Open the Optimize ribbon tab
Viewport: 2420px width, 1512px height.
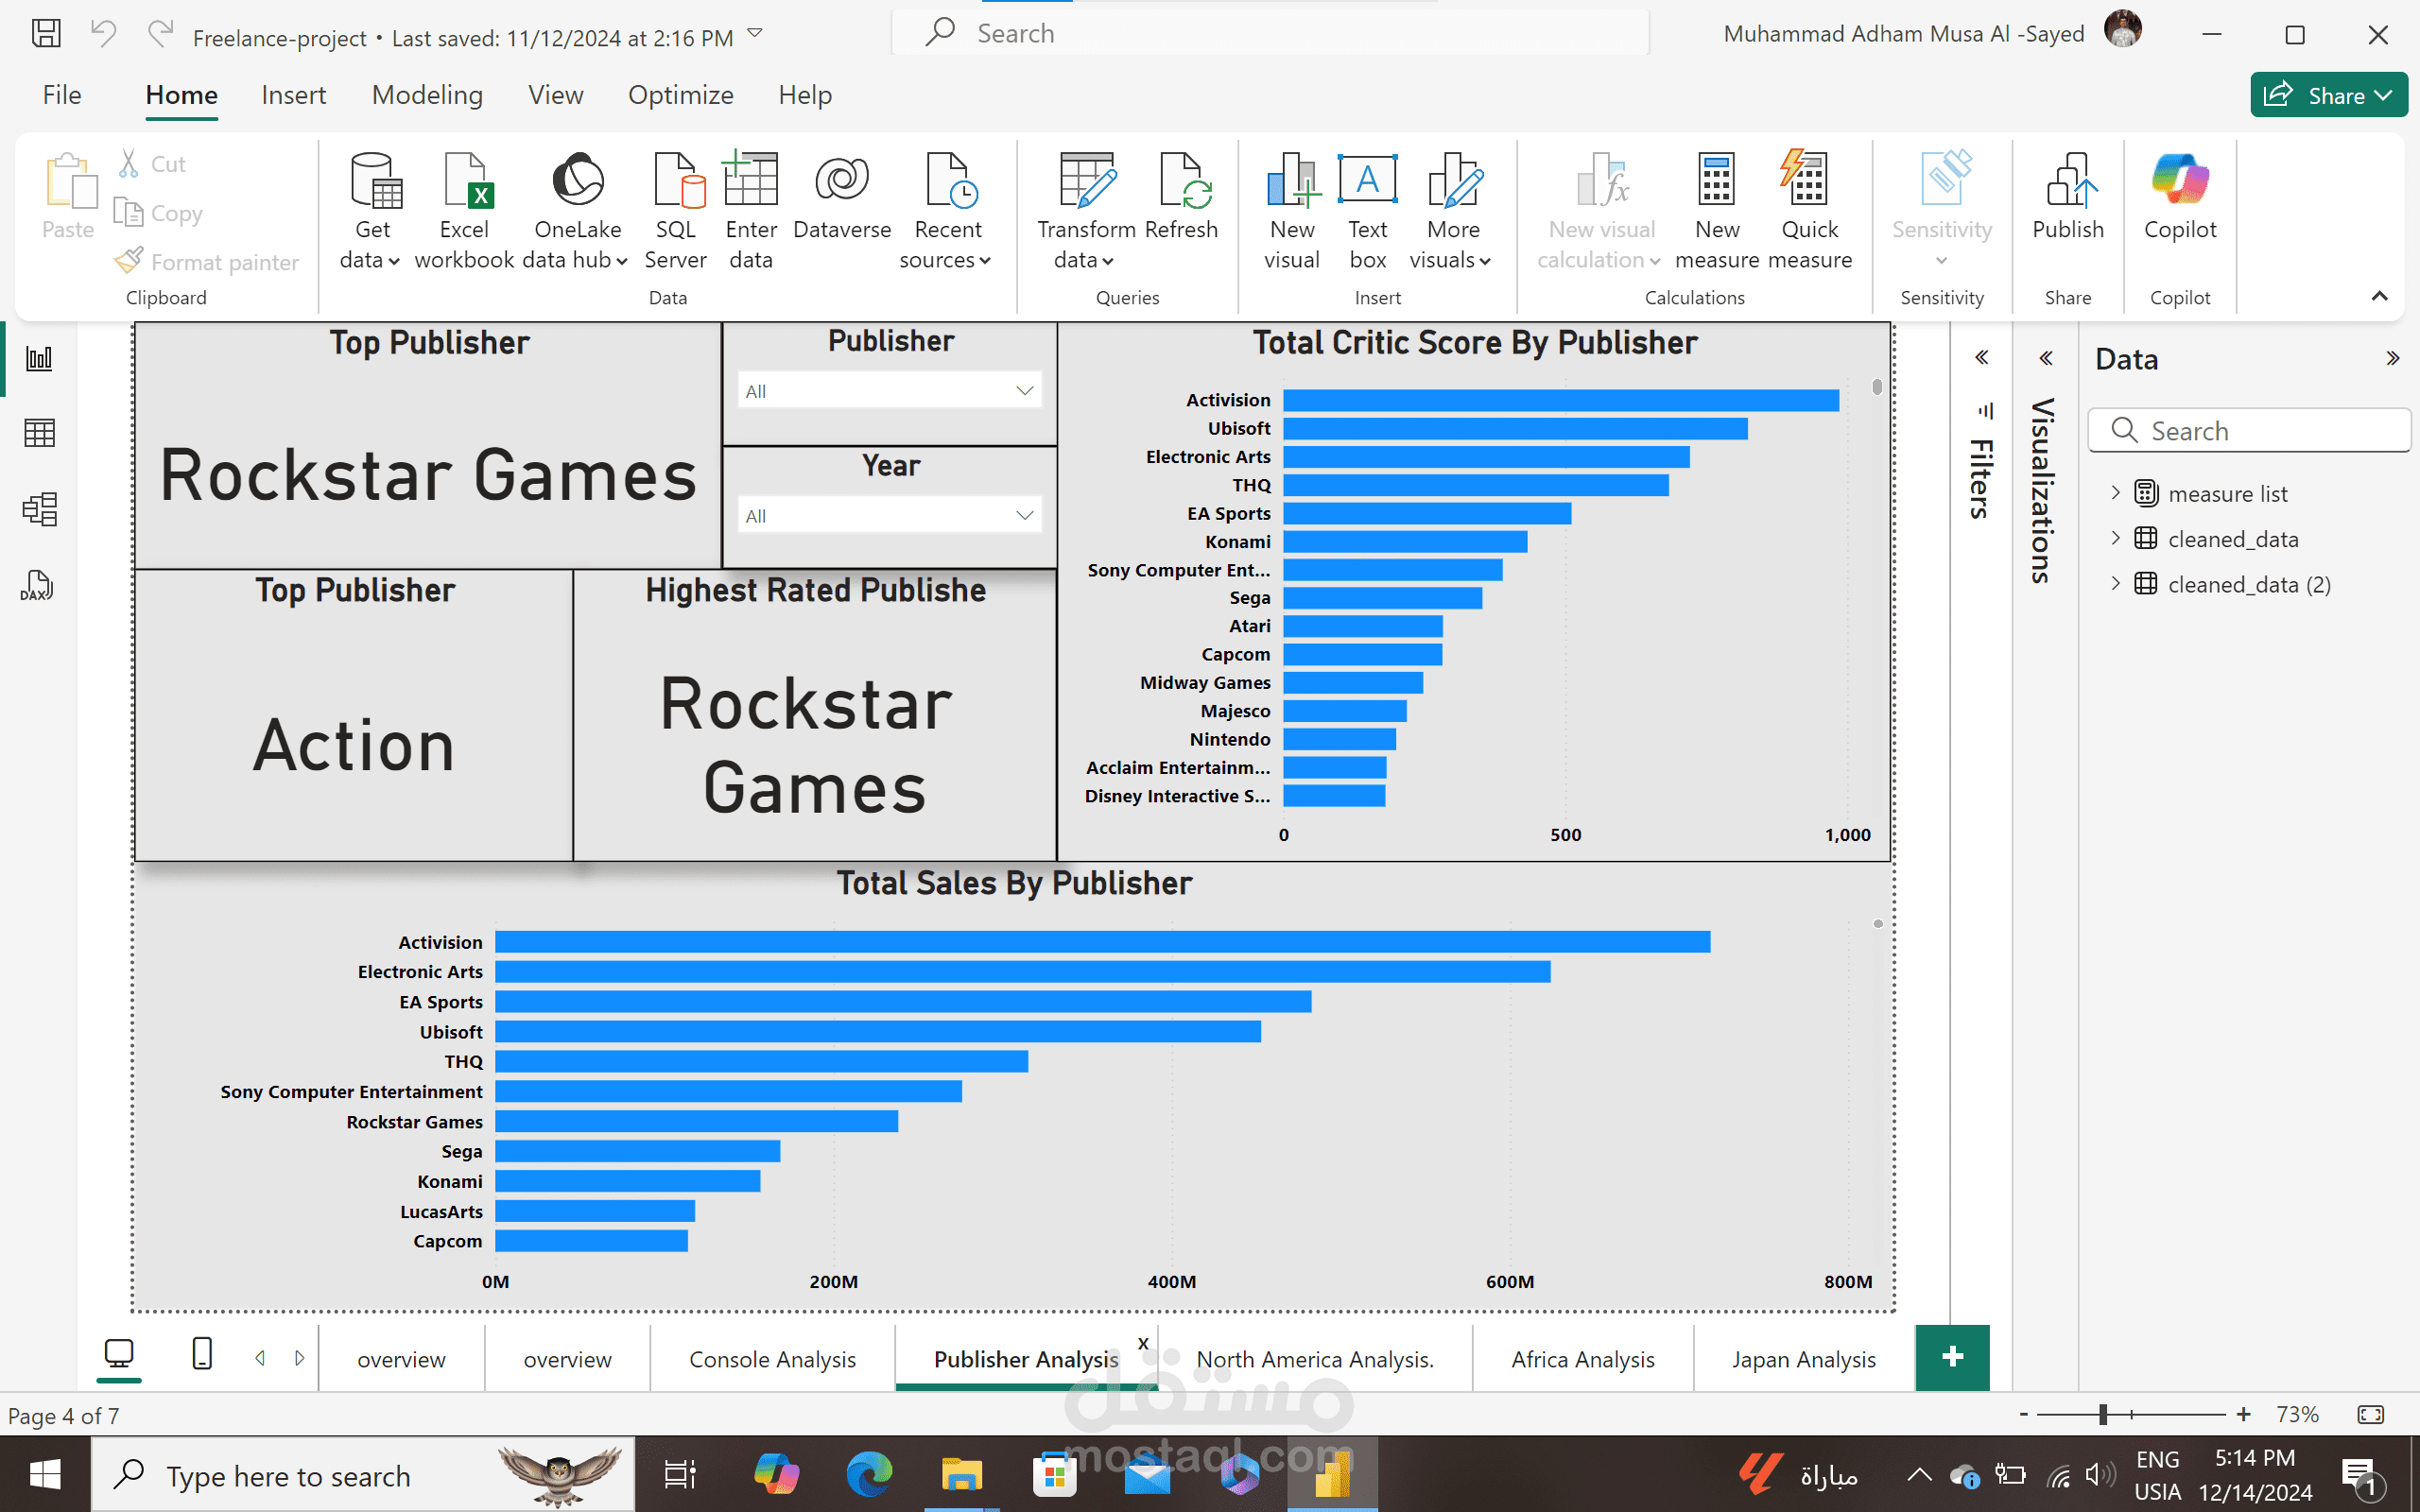[x=680, y=95]
